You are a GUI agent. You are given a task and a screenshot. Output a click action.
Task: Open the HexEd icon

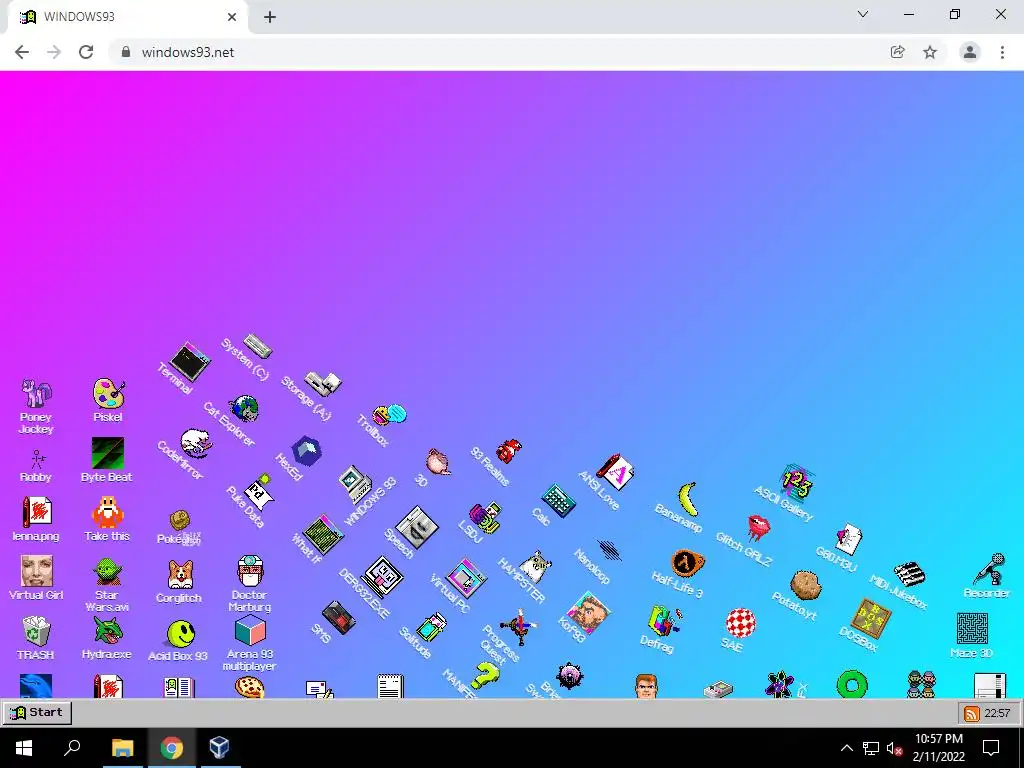pyautogui.click(x=306, y=451)
